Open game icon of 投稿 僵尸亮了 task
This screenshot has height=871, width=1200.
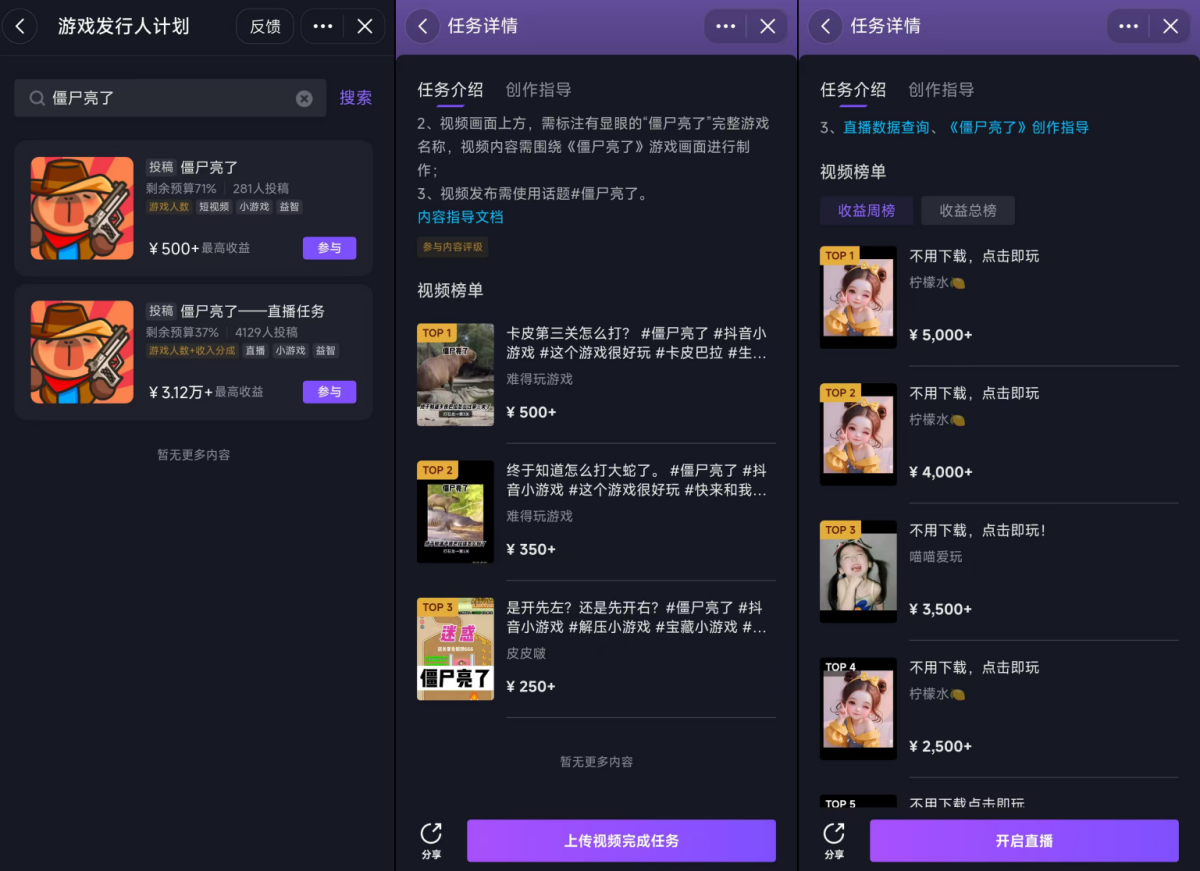pyautogui.click(x=82, y=208)
